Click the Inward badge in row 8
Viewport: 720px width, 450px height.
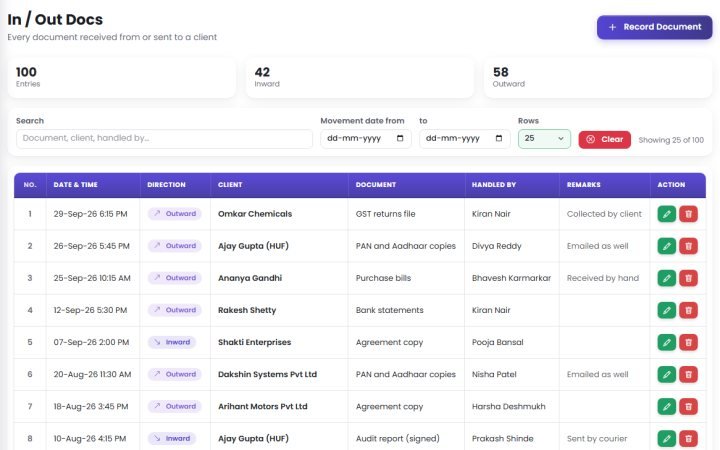(x=172, y=439)
